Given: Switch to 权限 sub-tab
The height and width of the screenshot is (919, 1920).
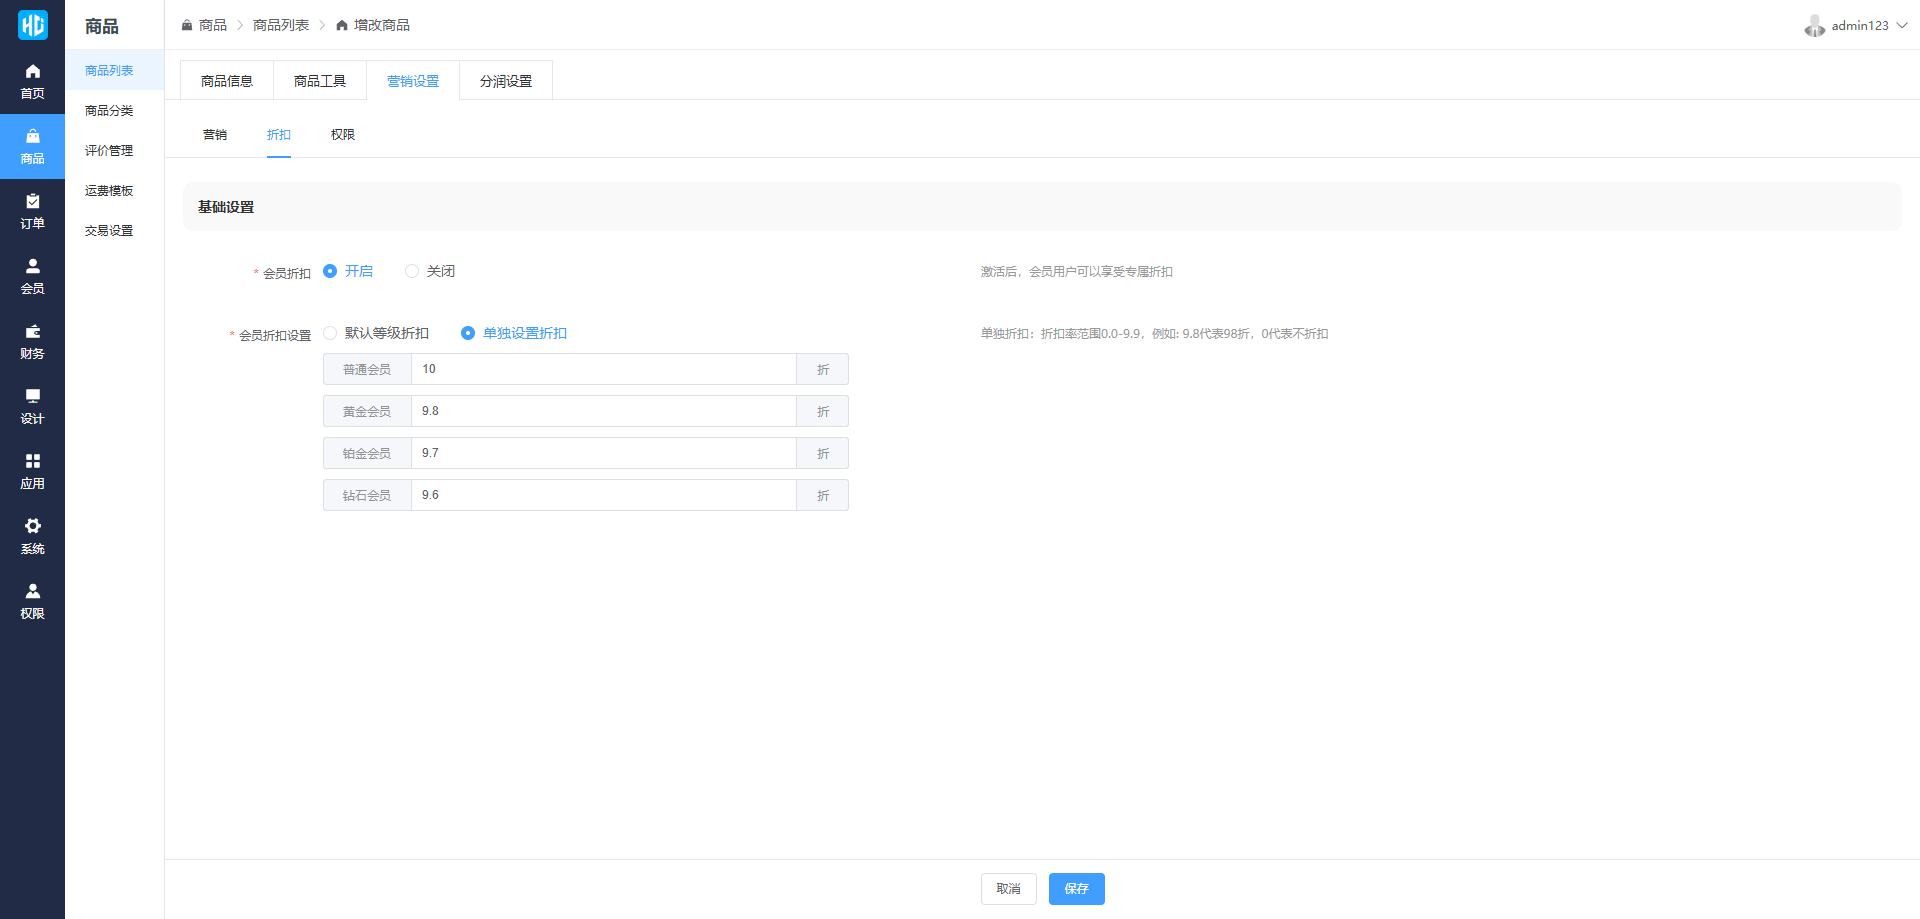Looking at the screenshot, I should coord(343,135).
